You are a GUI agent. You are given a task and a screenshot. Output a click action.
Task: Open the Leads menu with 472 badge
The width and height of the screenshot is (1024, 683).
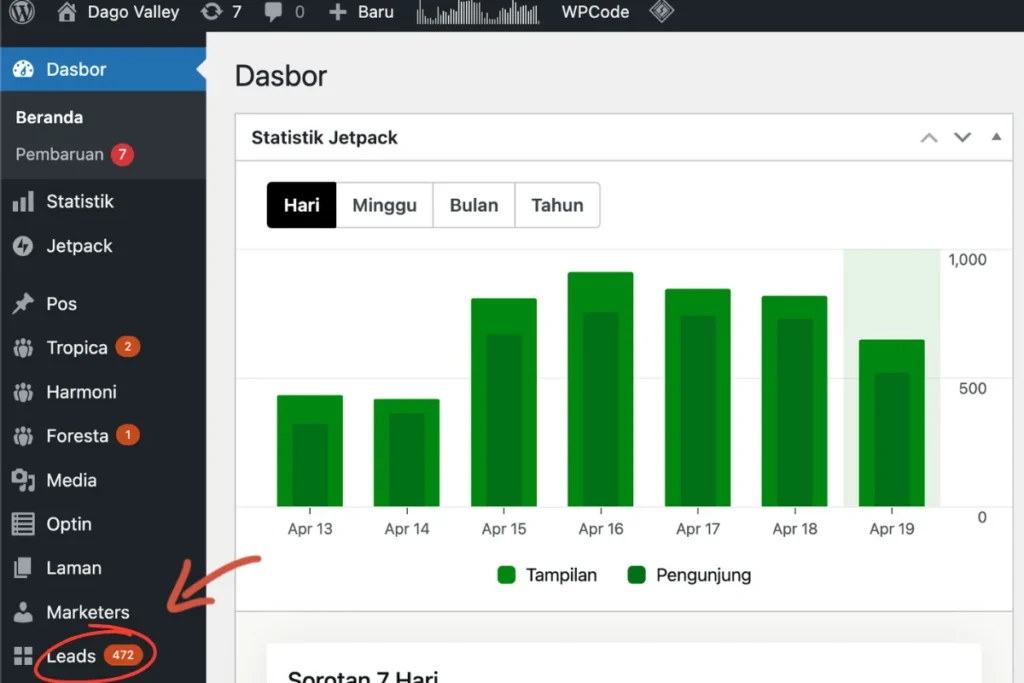coord(71,656)
